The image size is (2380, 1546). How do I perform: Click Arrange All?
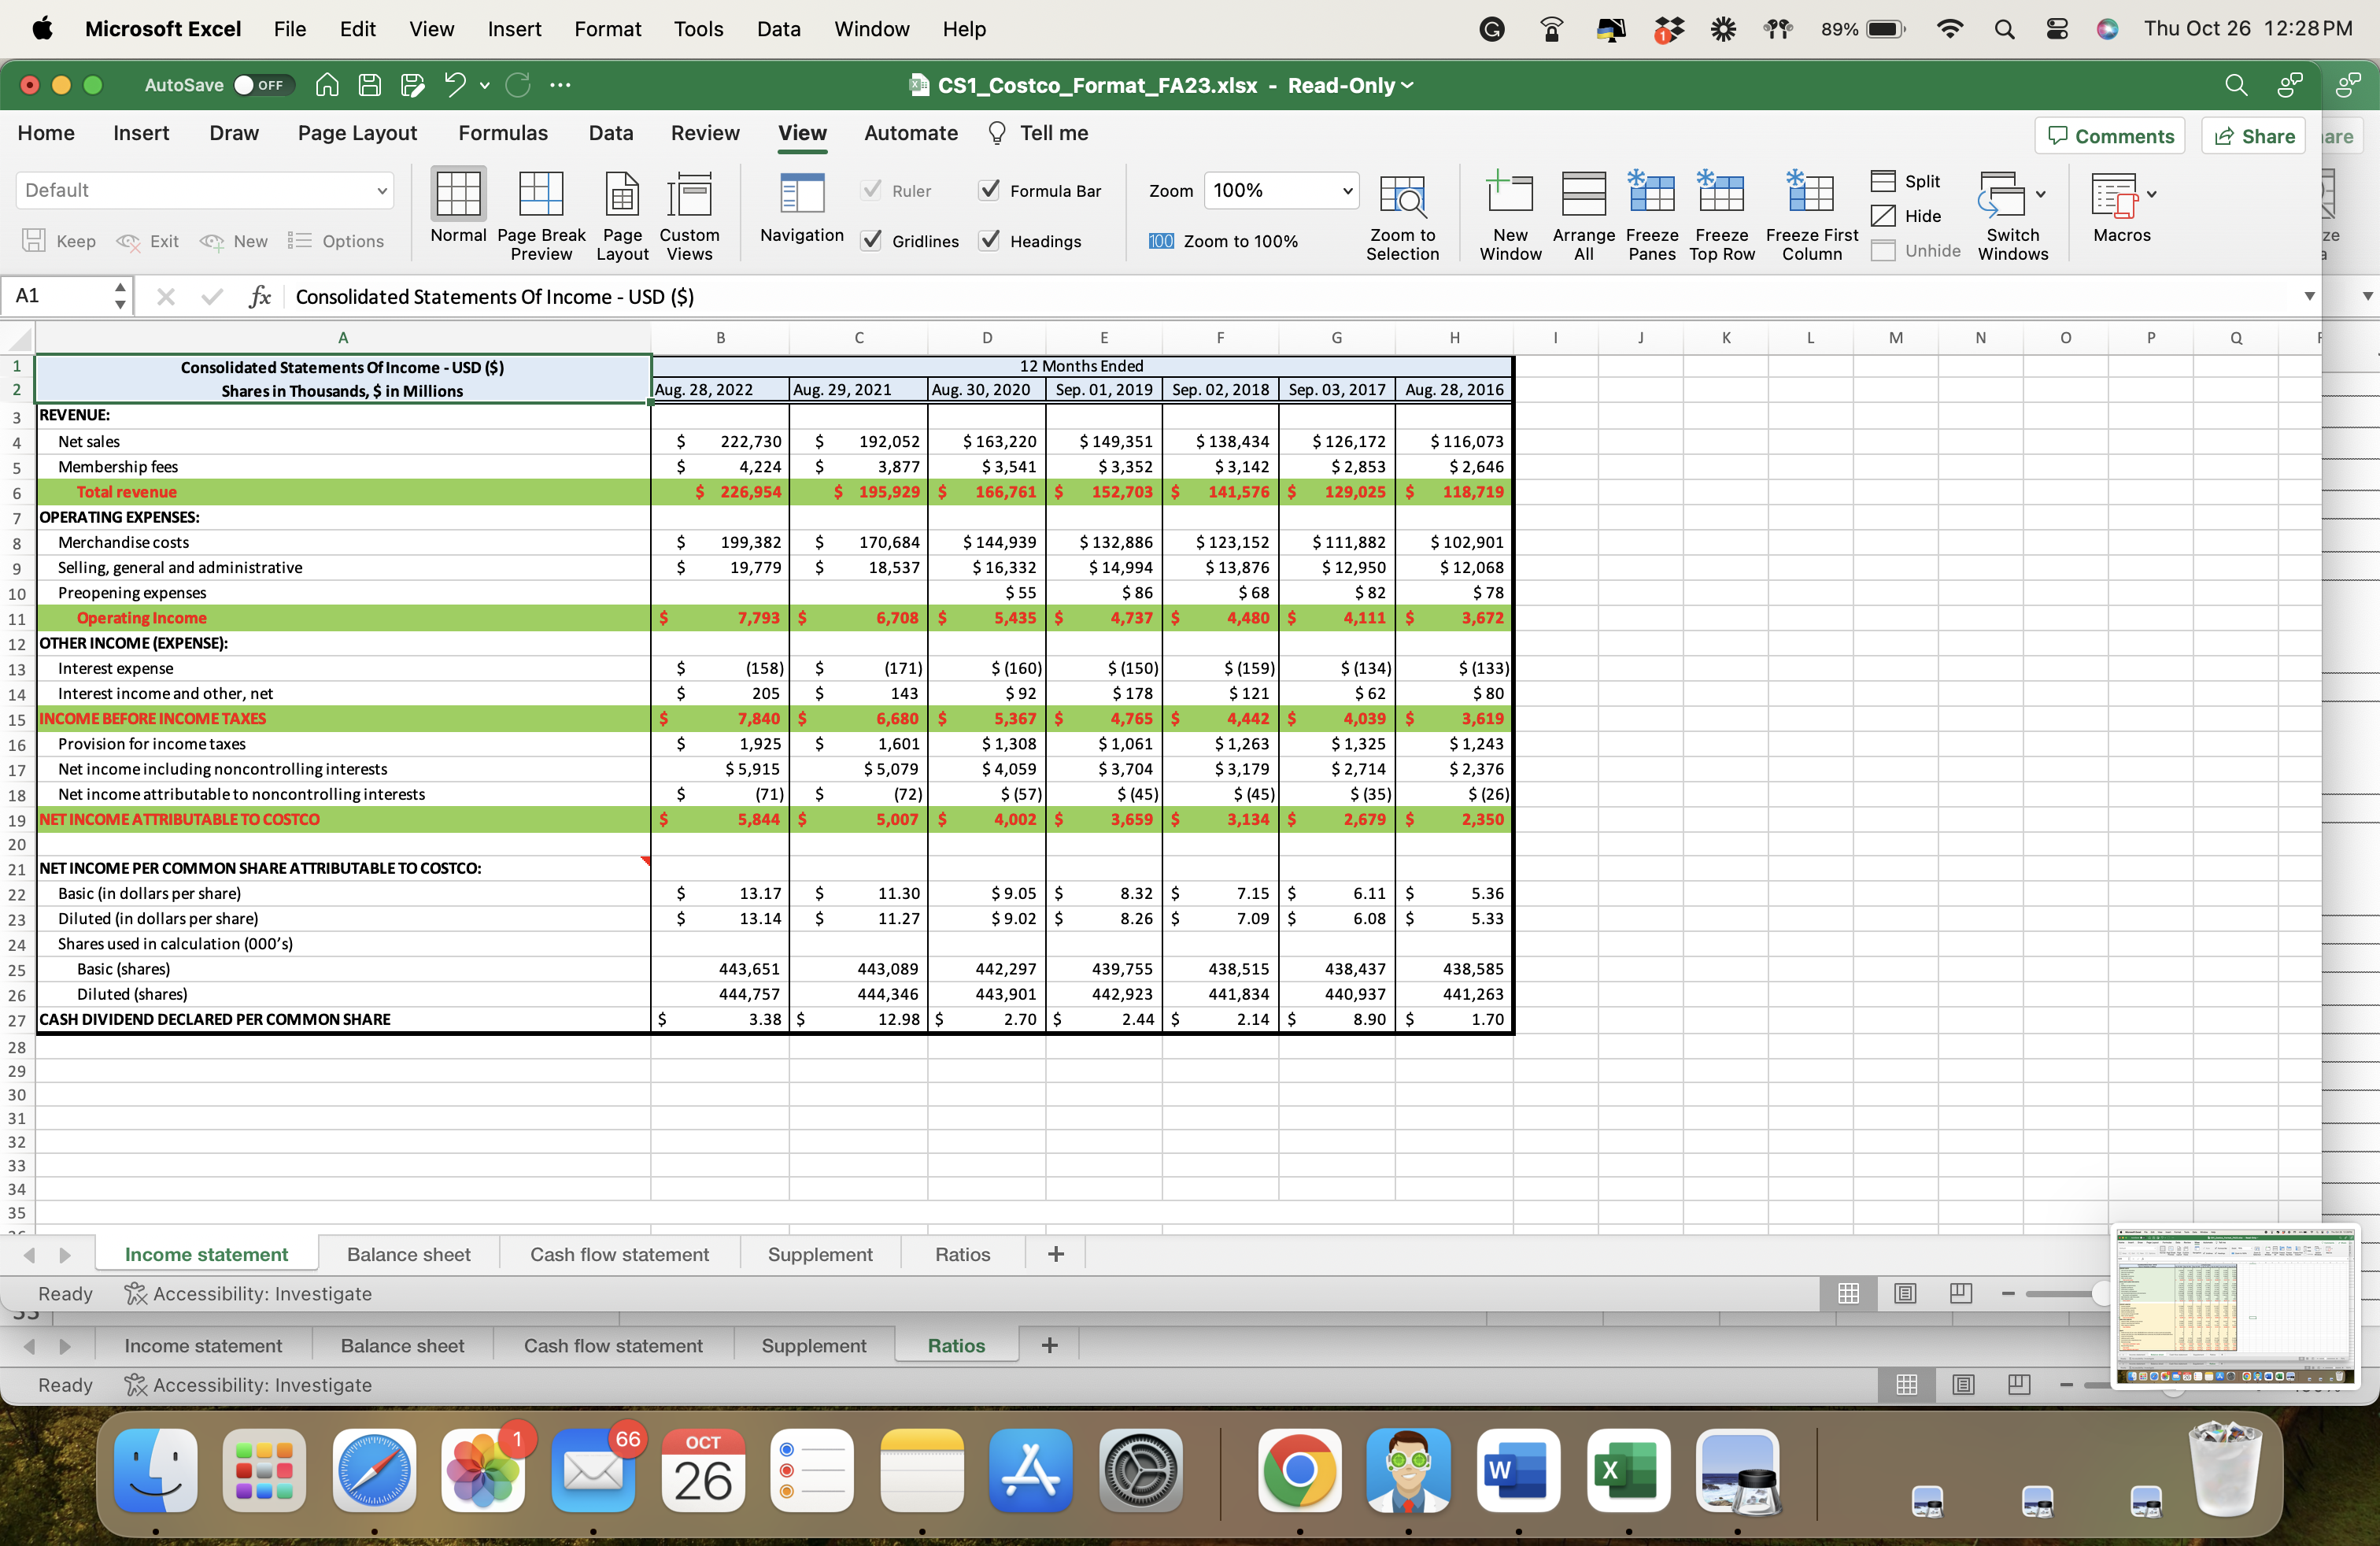1583,215
